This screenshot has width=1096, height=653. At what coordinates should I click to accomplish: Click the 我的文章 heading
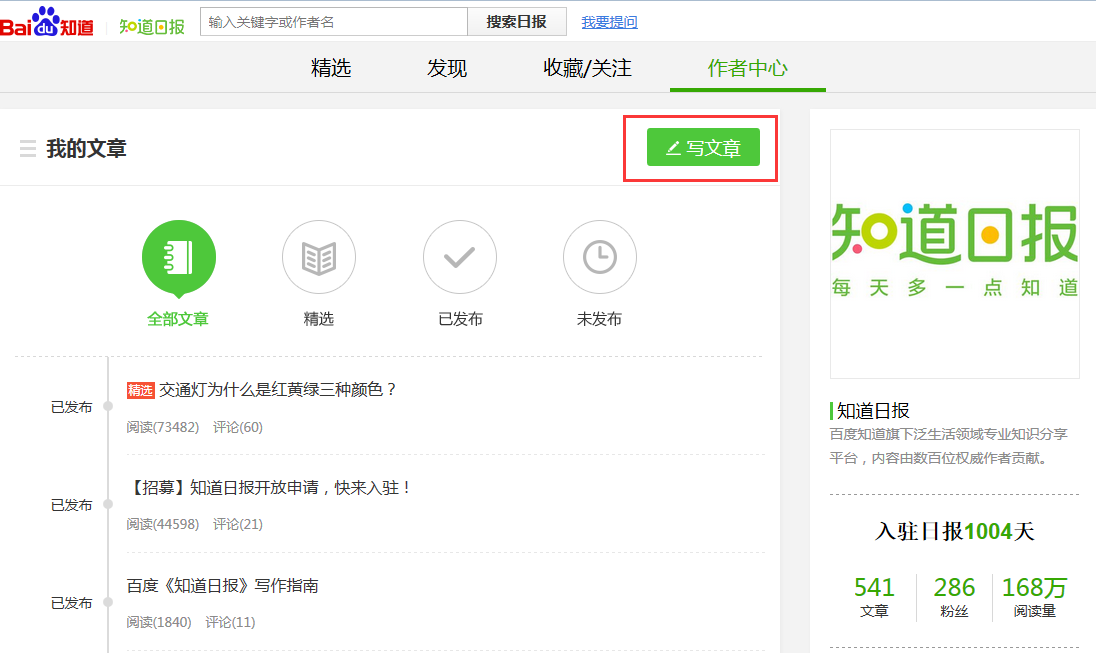(x=87, y=149)
